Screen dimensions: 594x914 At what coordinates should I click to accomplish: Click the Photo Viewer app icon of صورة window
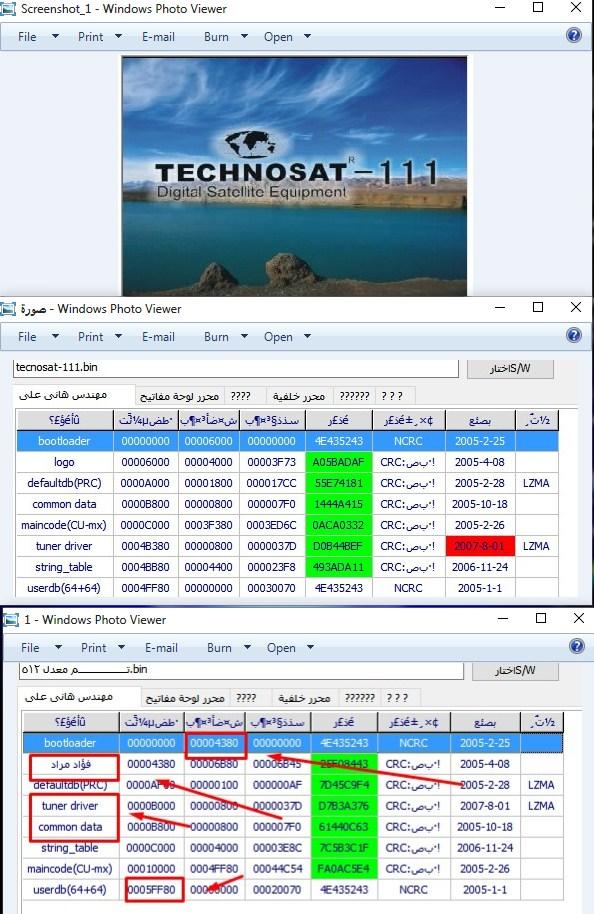(8, 309)
